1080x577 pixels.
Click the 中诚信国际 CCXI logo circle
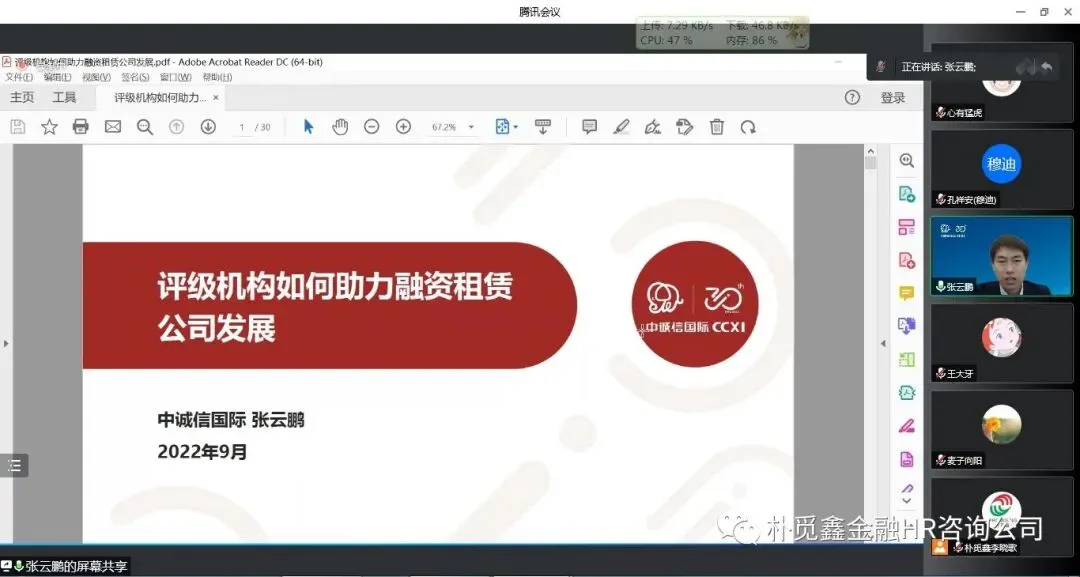[x=694, y=304]
